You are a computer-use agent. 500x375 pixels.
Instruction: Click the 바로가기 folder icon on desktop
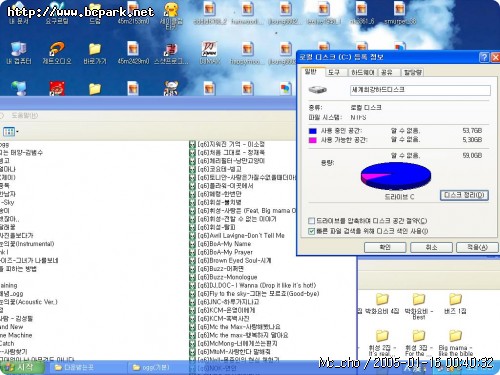(x=95, y=49)
